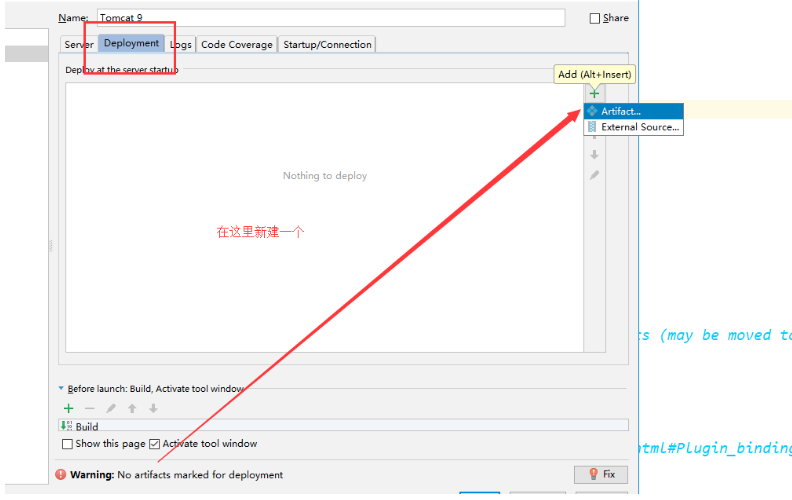Choose External Source... from the add popup
This screenshot has height=500, width=792.
(633, 127)
